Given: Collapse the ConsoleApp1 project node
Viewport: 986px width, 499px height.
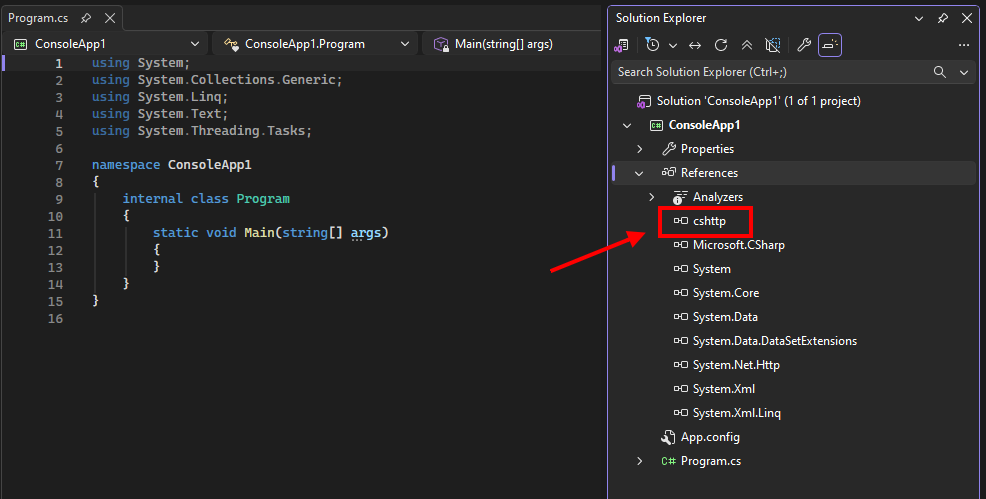Looking at the screenshot, I should pyautogui.click(x=627, y=125).
